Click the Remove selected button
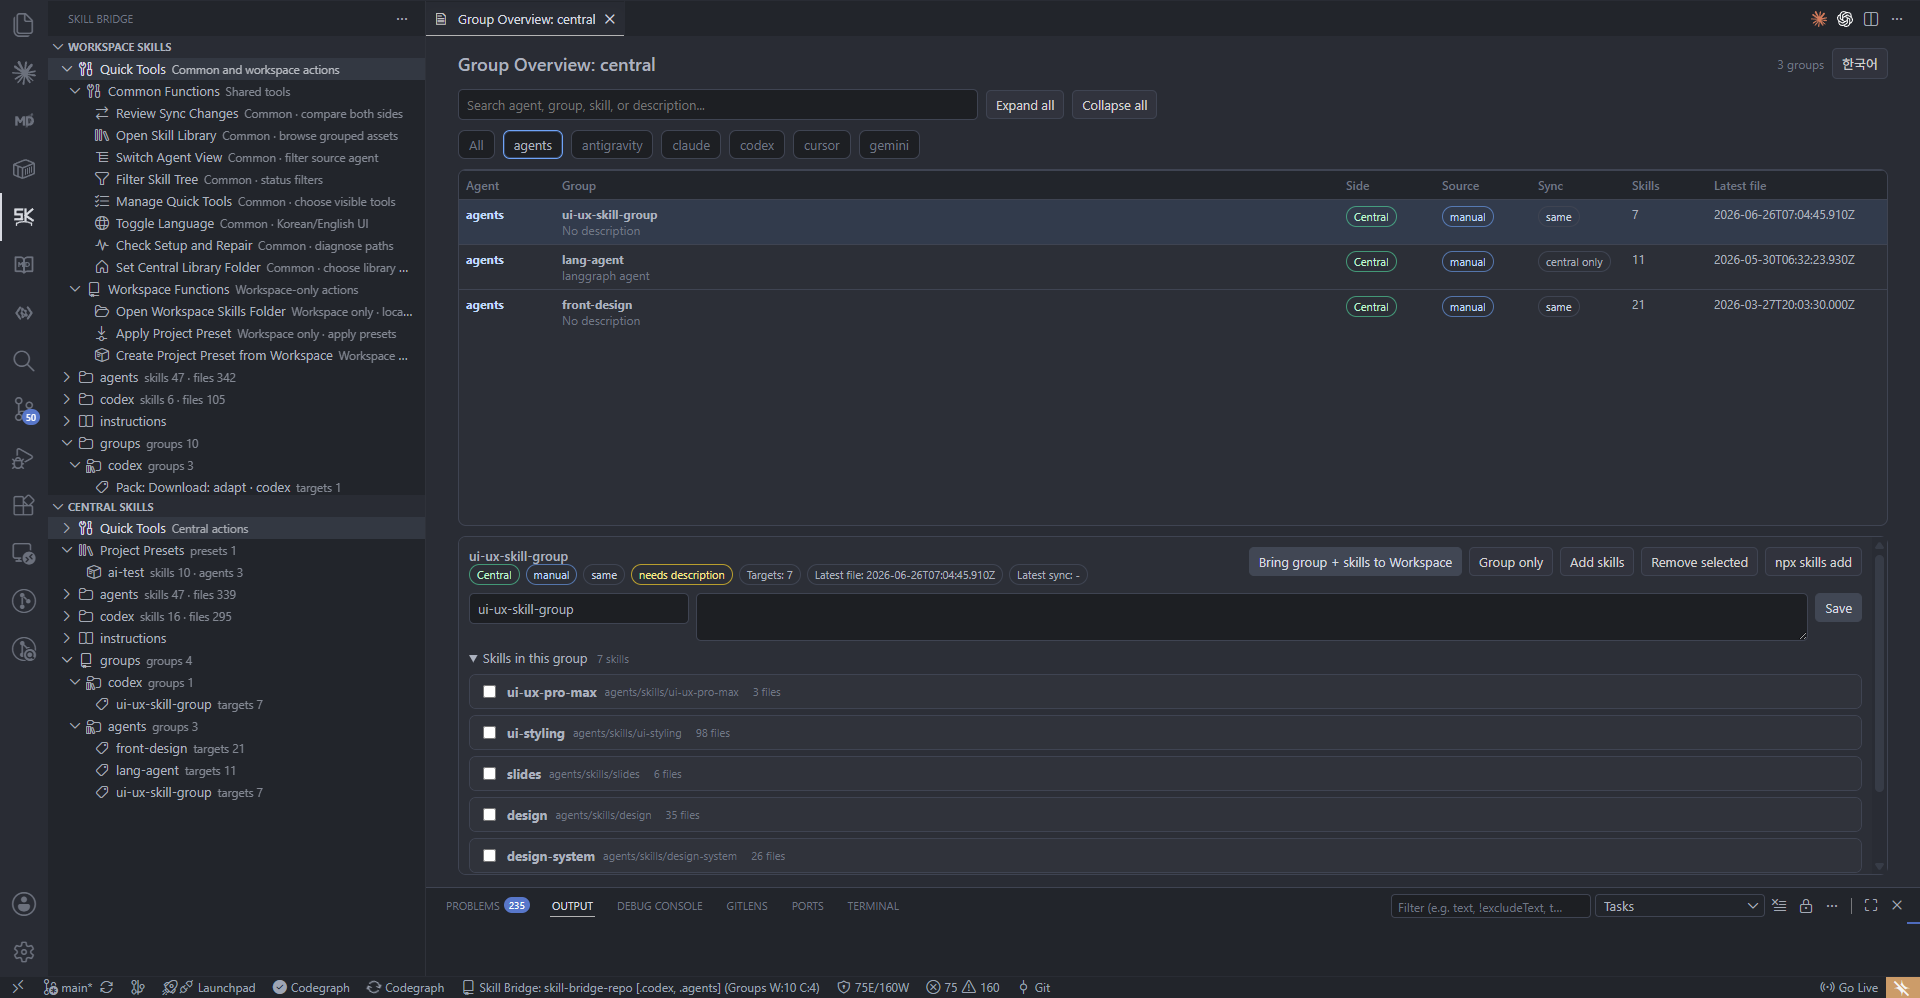The height and width of the screenshot is (998, 1920). coord(1699,562)
